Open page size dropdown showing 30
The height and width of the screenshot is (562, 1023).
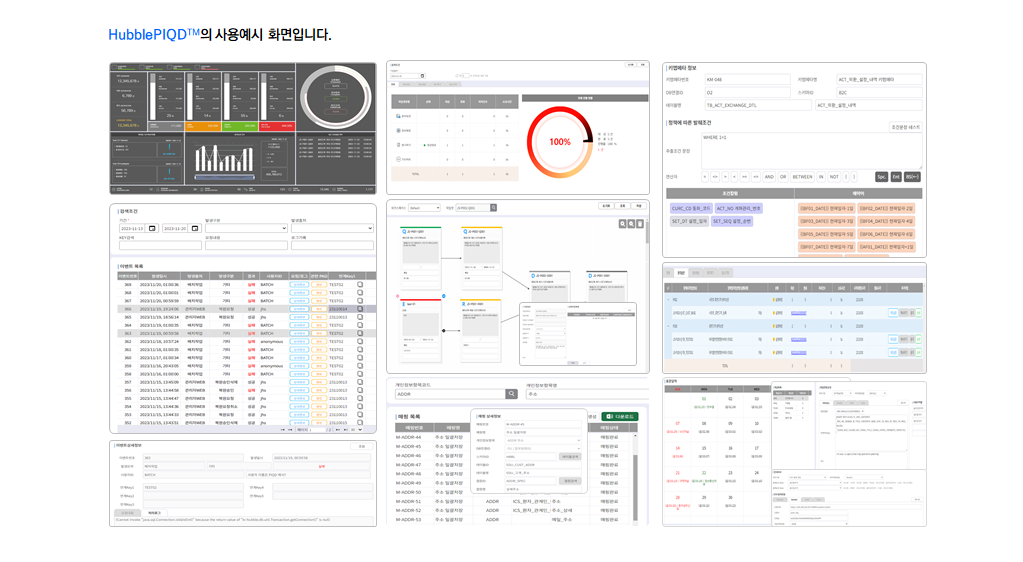356,429
